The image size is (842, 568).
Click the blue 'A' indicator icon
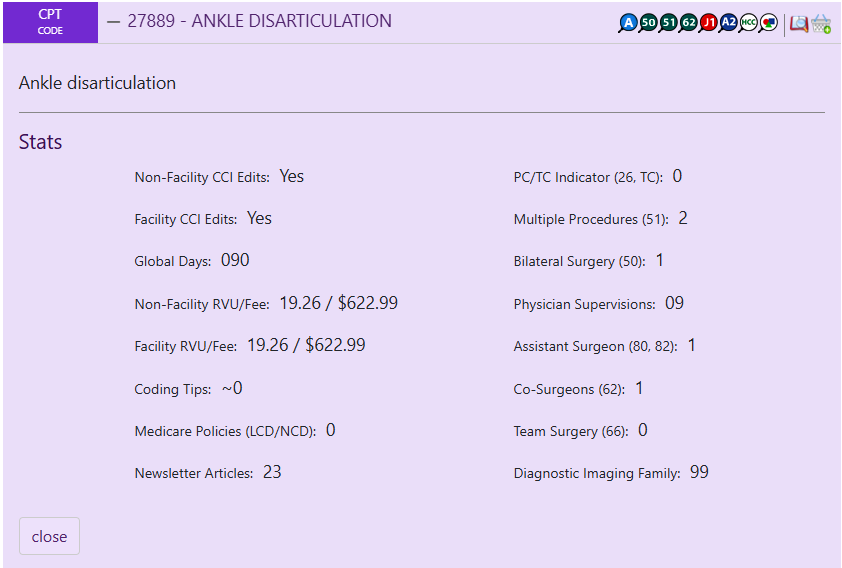(x=628, y=22)
